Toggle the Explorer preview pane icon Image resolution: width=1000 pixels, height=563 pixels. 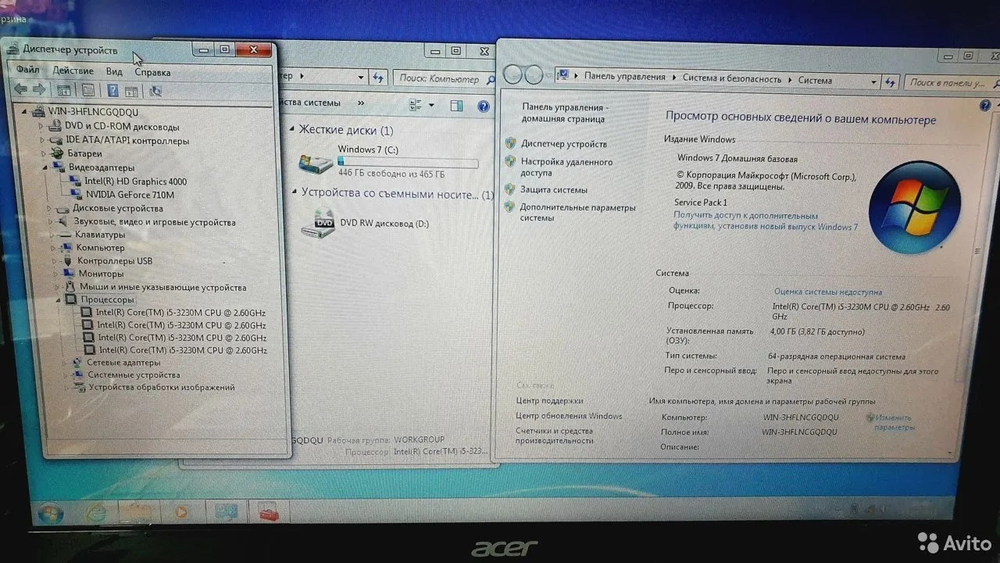pos(457,105)
